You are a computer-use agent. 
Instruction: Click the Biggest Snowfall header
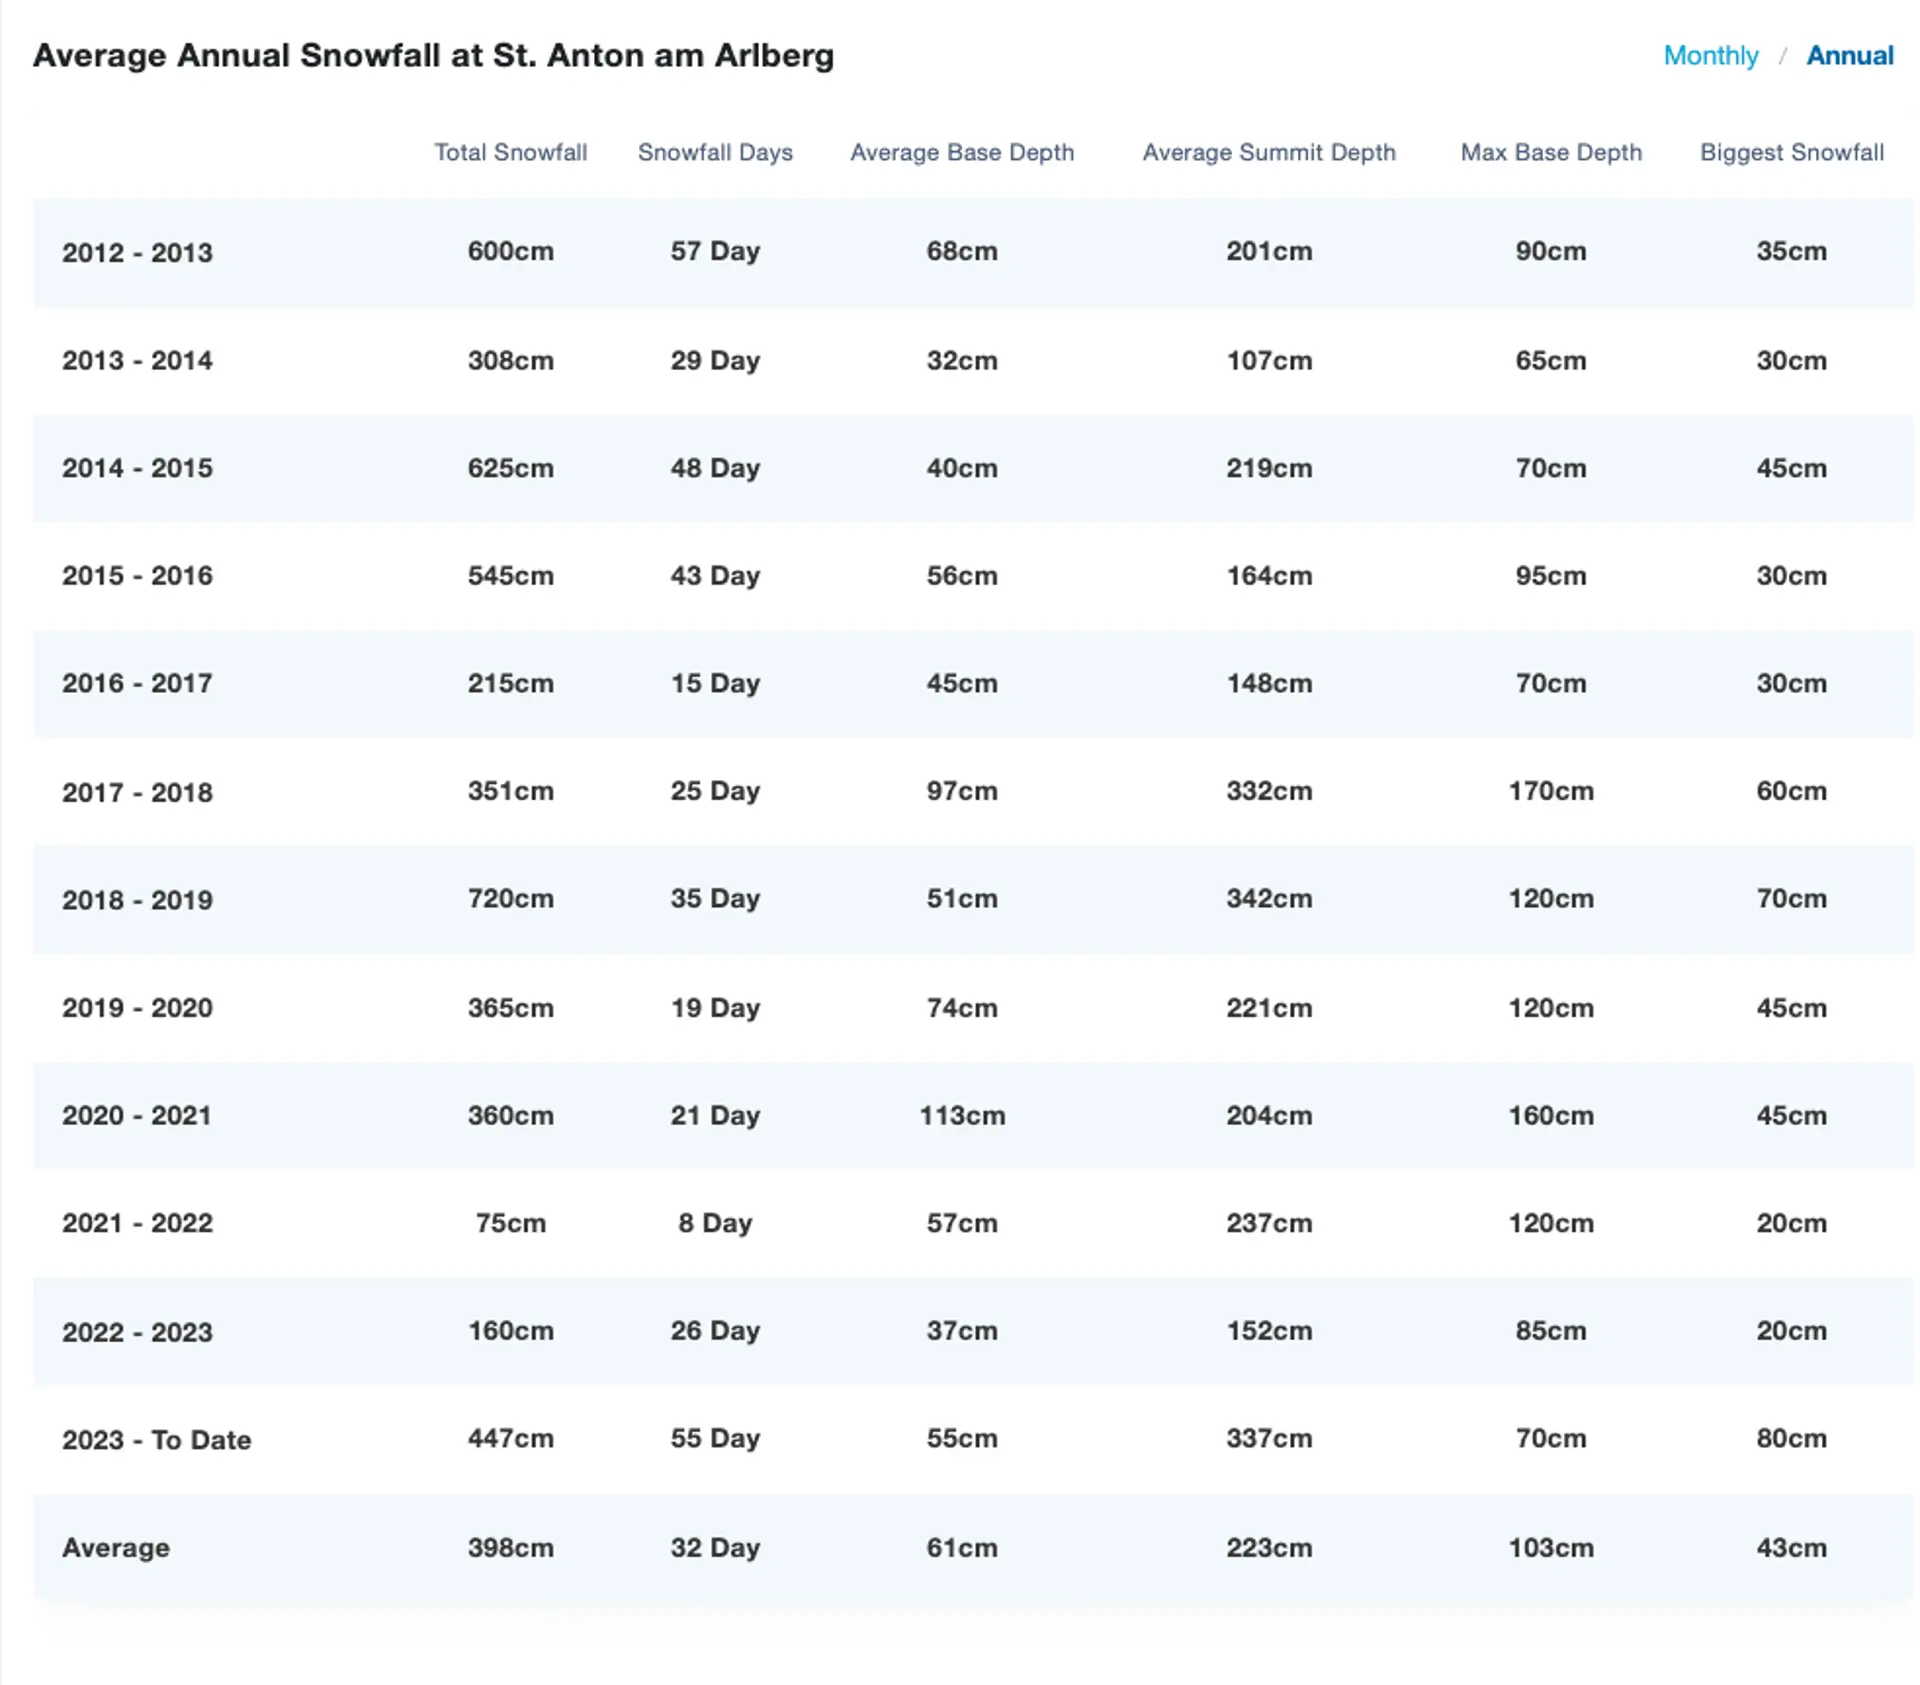1792,152
